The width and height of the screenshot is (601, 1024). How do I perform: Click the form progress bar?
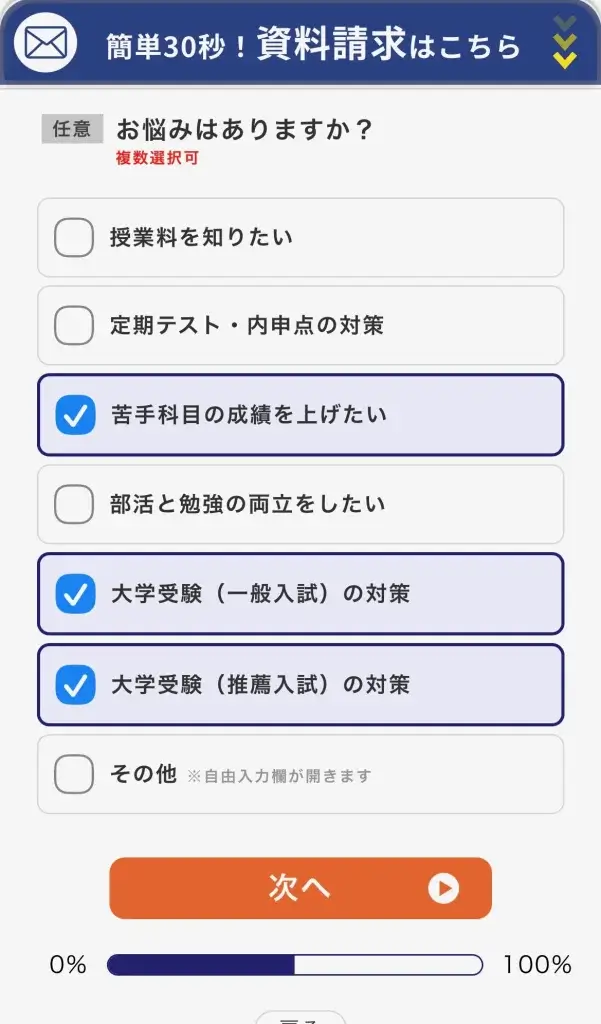tap(295, 965)
